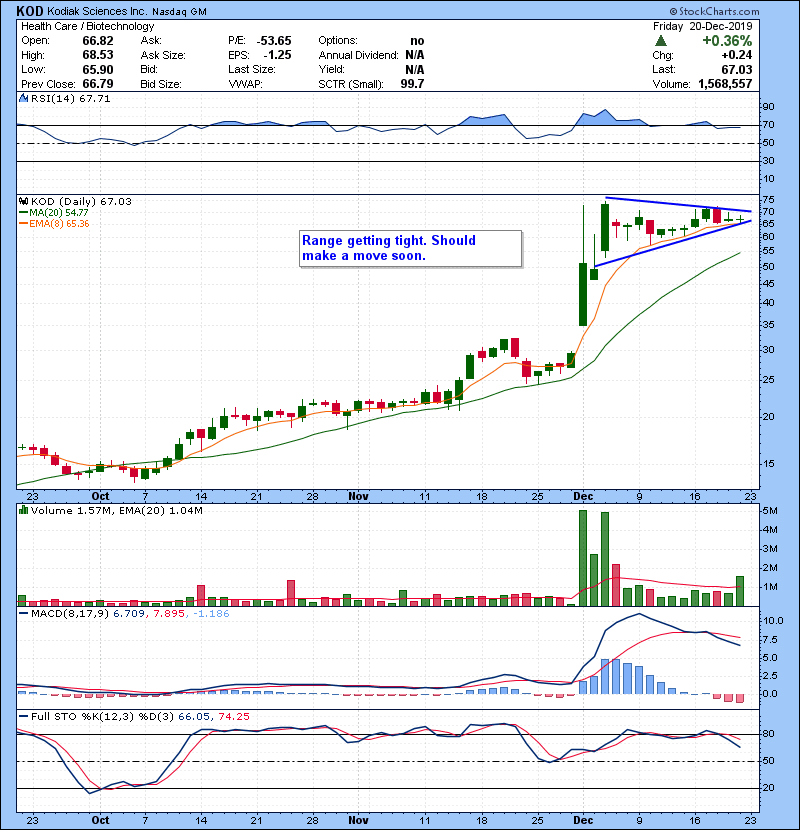Click the 10.0 label on MACD axis

pos(772,620)
